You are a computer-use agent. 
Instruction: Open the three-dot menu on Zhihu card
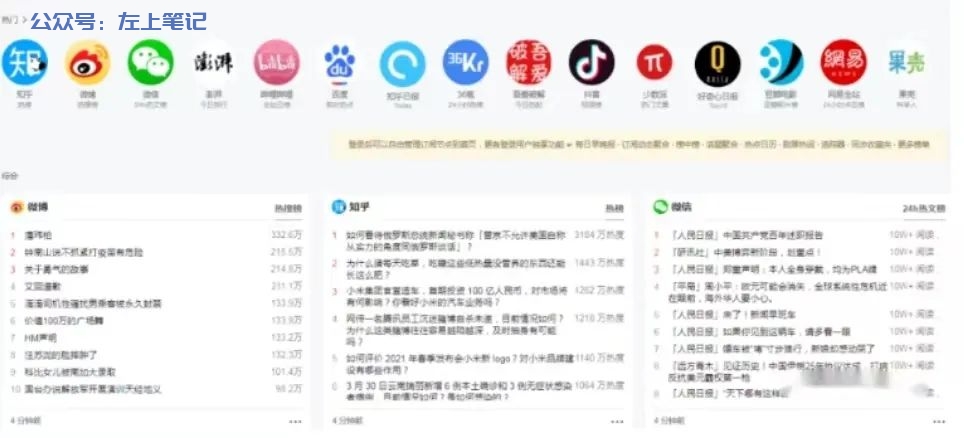617,421
